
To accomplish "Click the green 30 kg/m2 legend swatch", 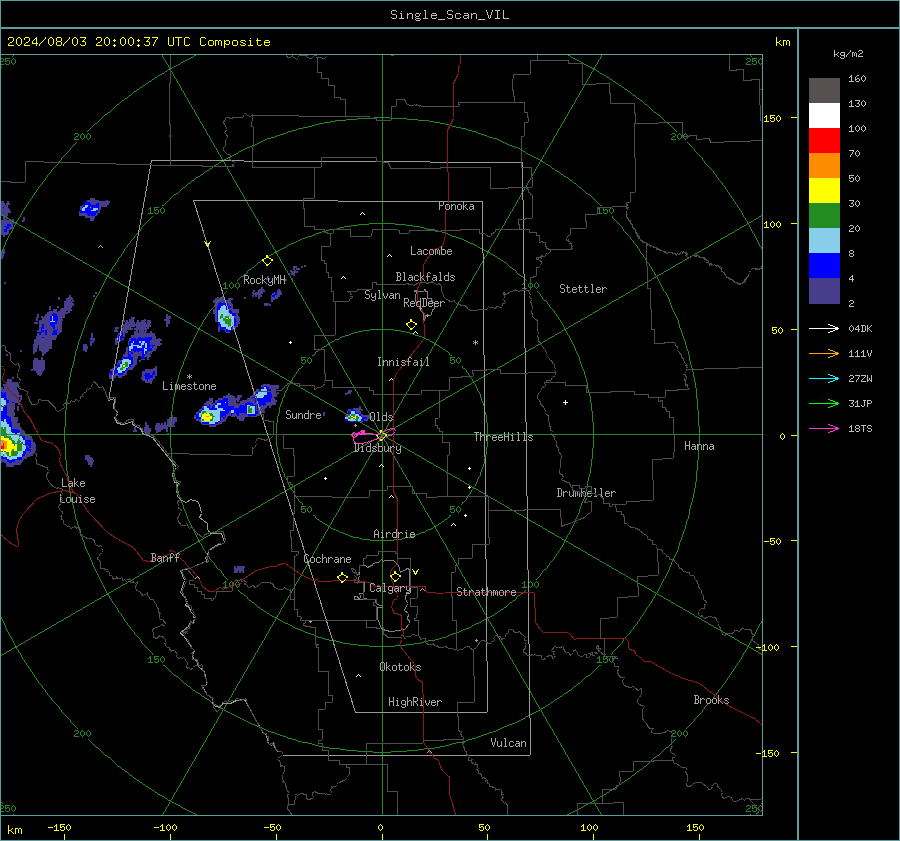I will pos(824,215).
